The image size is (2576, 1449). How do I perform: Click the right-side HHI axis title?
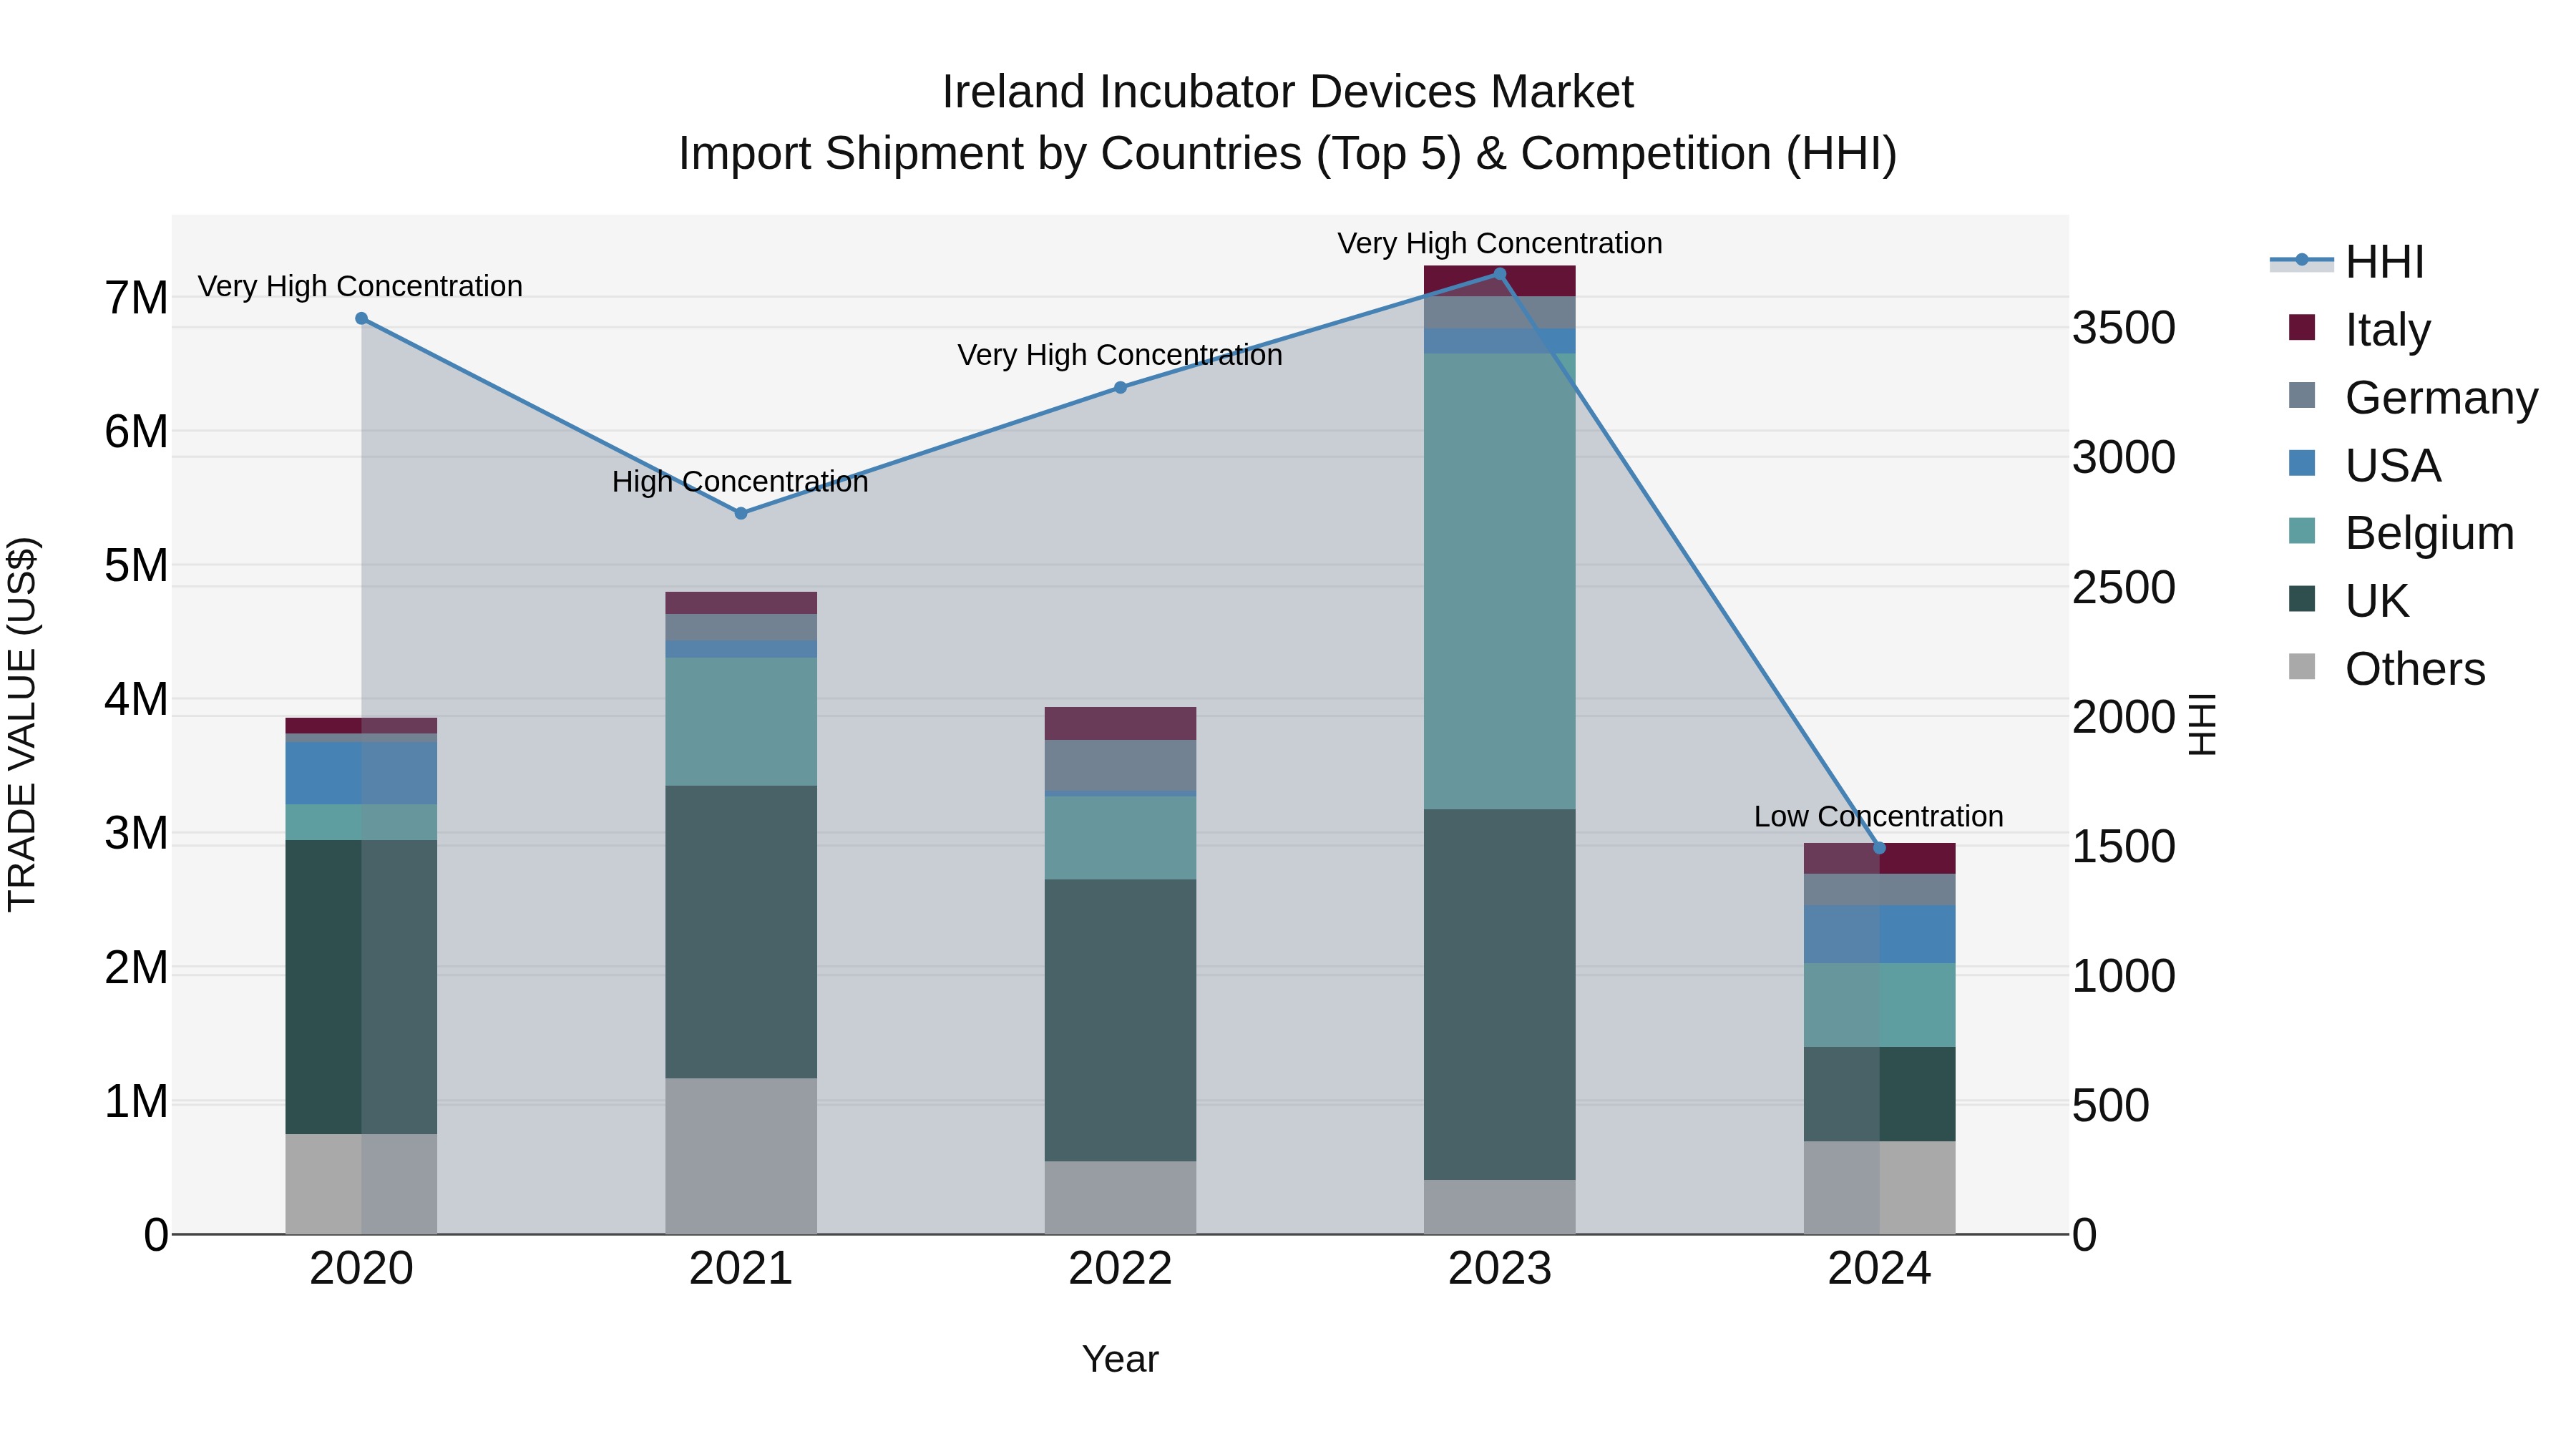tap(2202, 724)
